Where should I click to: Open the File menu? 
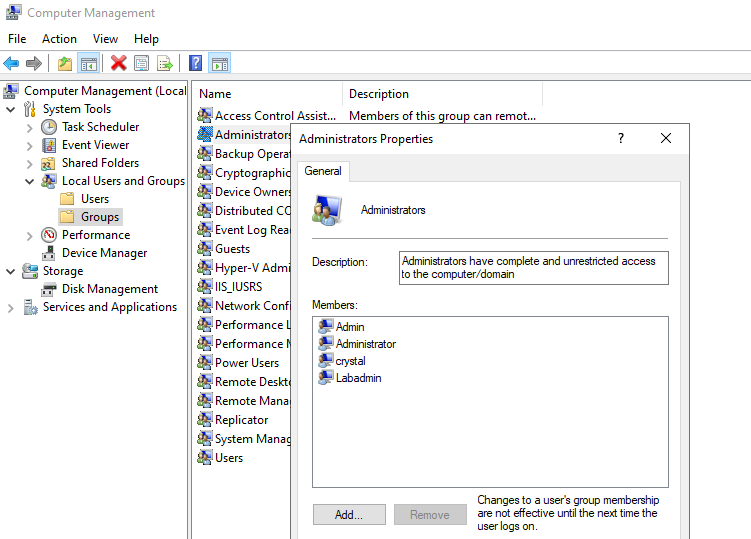(x=17, y=39)
